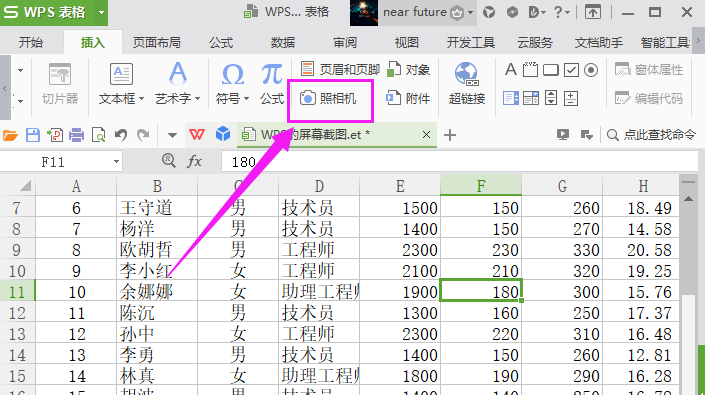Click cell containing 15.76
This screenshot has height=395, width=705.
point(641,292)
